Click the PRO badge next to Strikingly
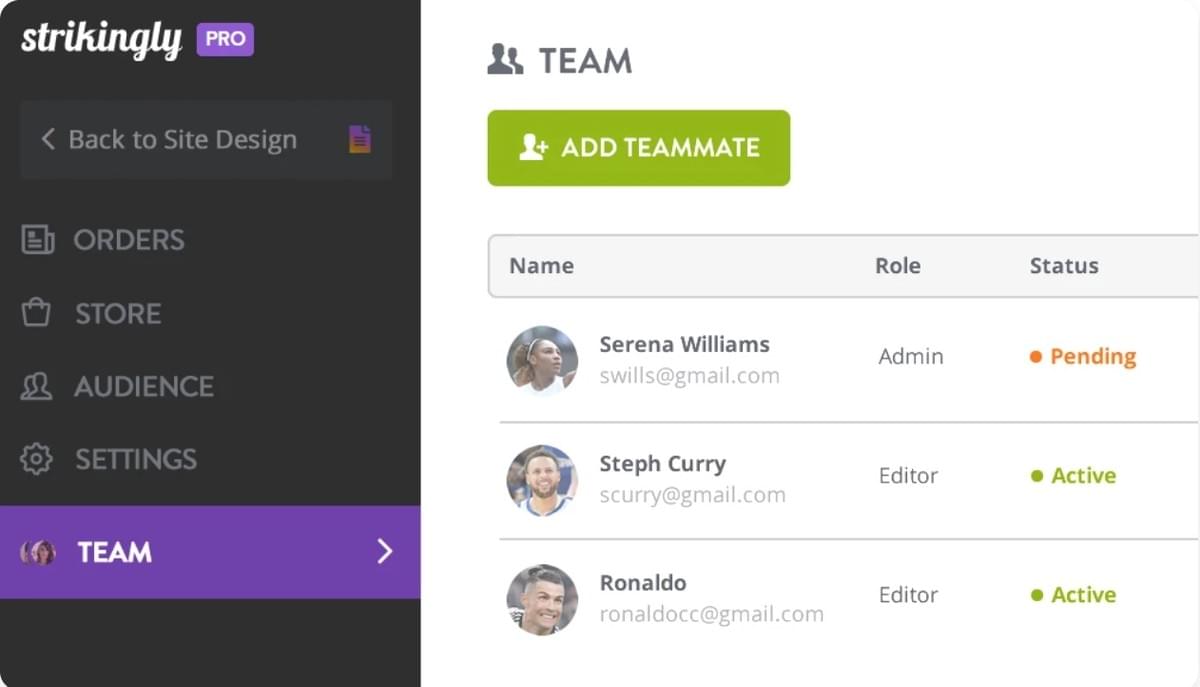The height and width of the screenshot is (687, 1200). [x=225, y=39]
